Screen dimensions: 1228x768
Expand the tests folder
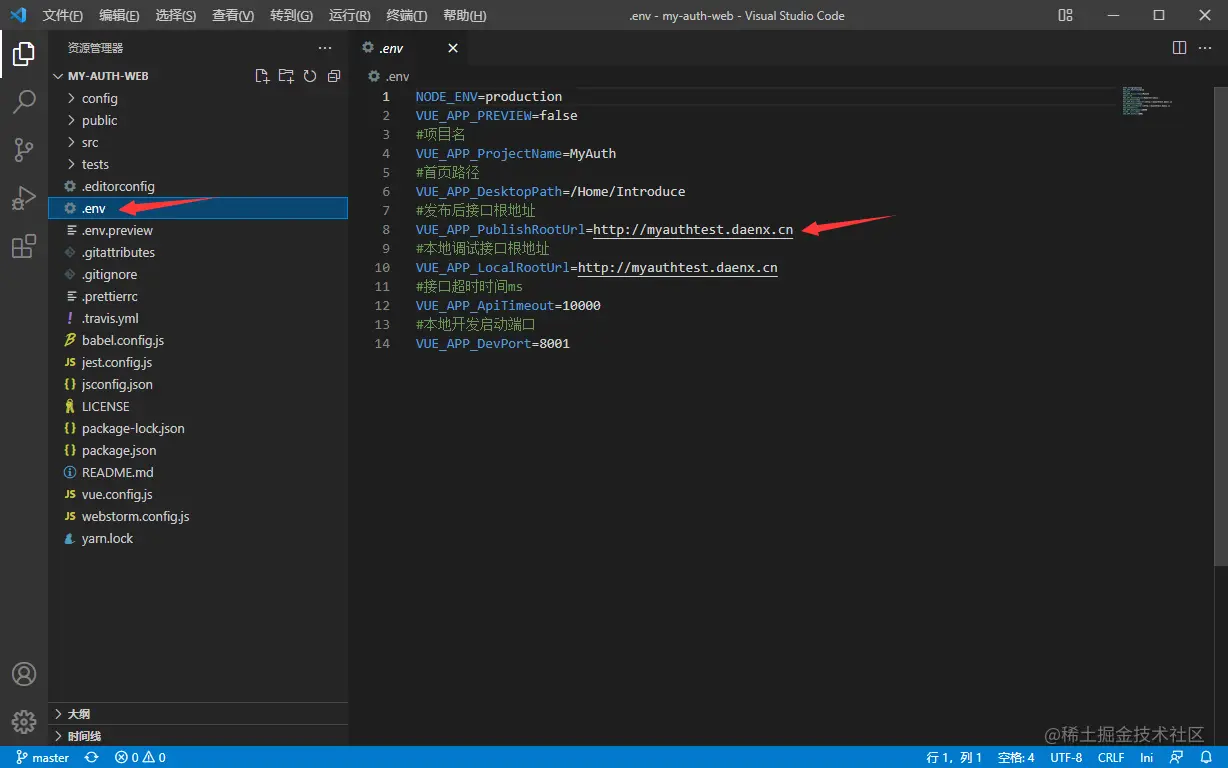(x=198, y=164)
